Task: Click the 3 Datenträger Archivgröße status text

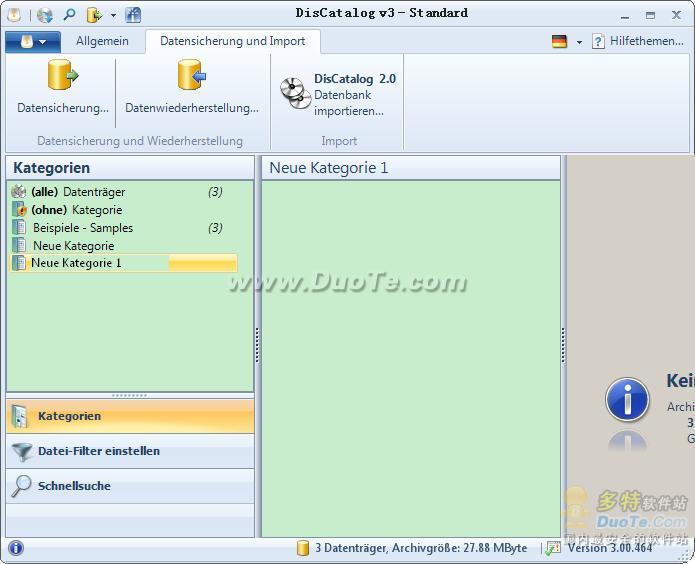Action: click(421, 548)
